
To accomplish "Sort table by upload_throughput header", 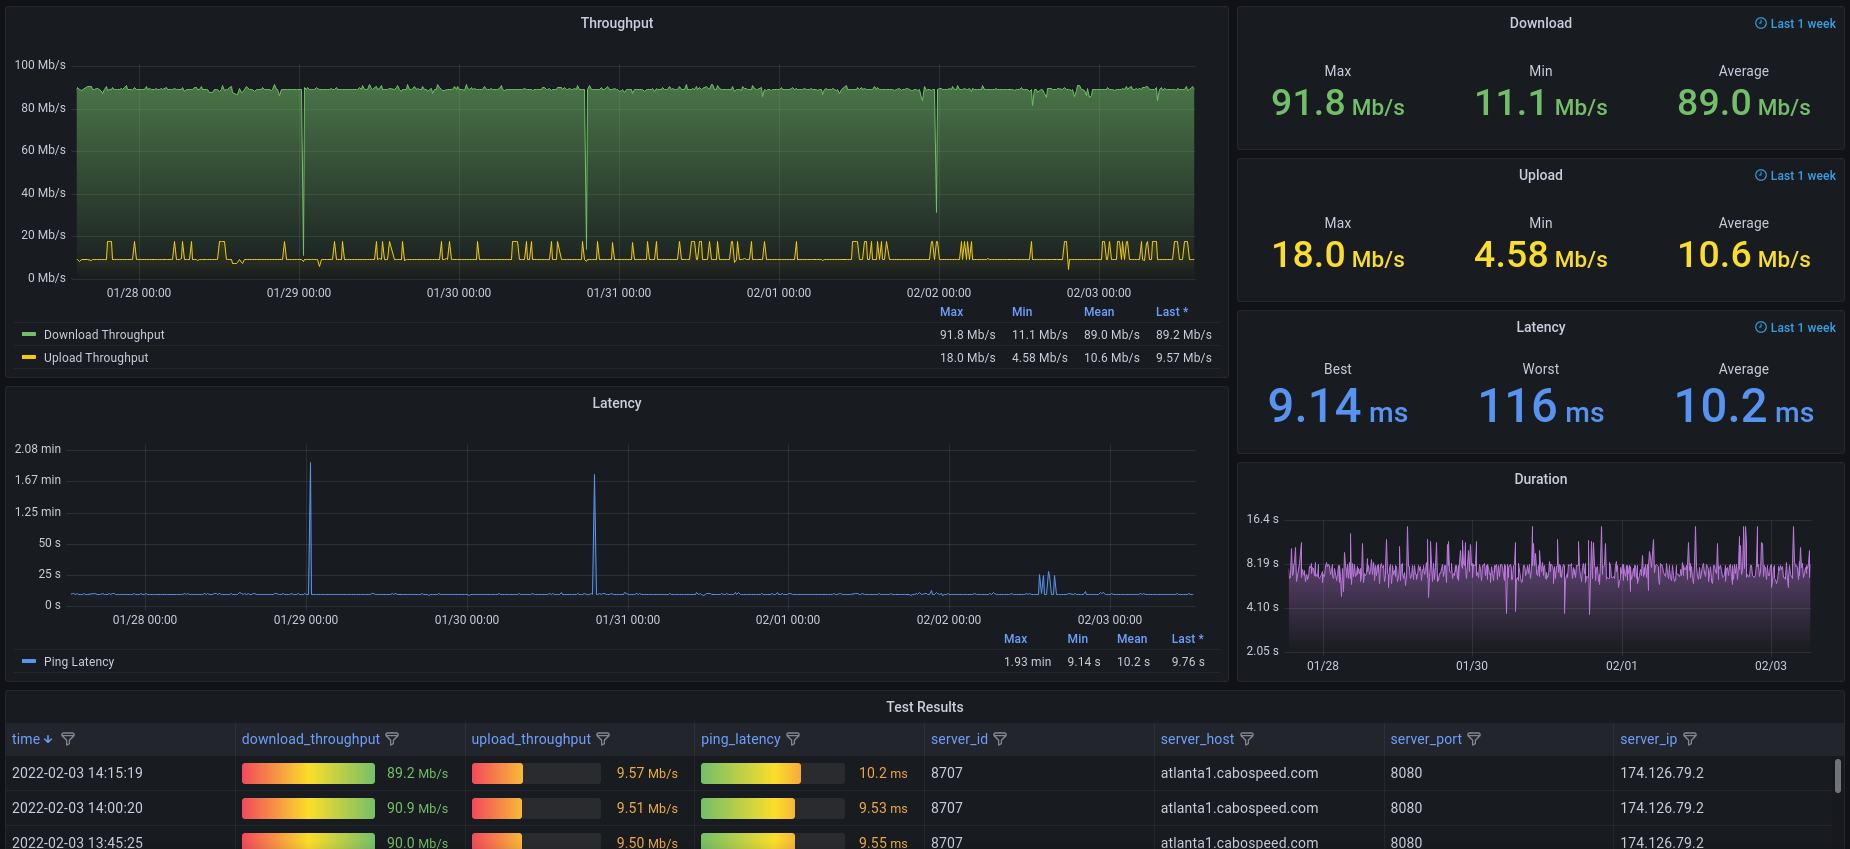I will point(531,739).
